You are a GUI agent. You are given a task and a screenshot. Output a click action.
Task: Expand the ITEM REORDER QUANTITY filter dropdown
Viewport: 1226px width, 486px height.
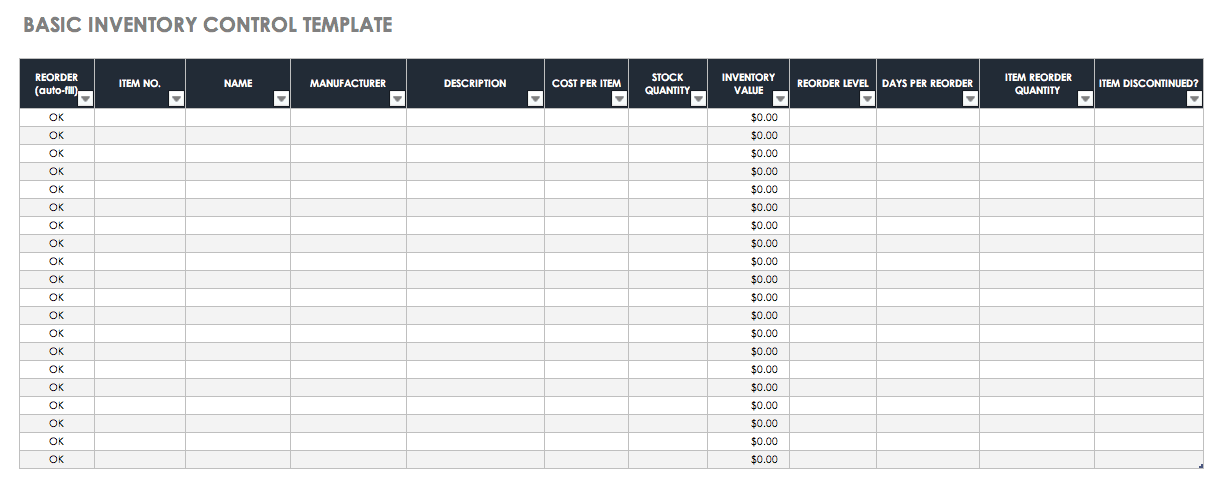coord(1085,98)
